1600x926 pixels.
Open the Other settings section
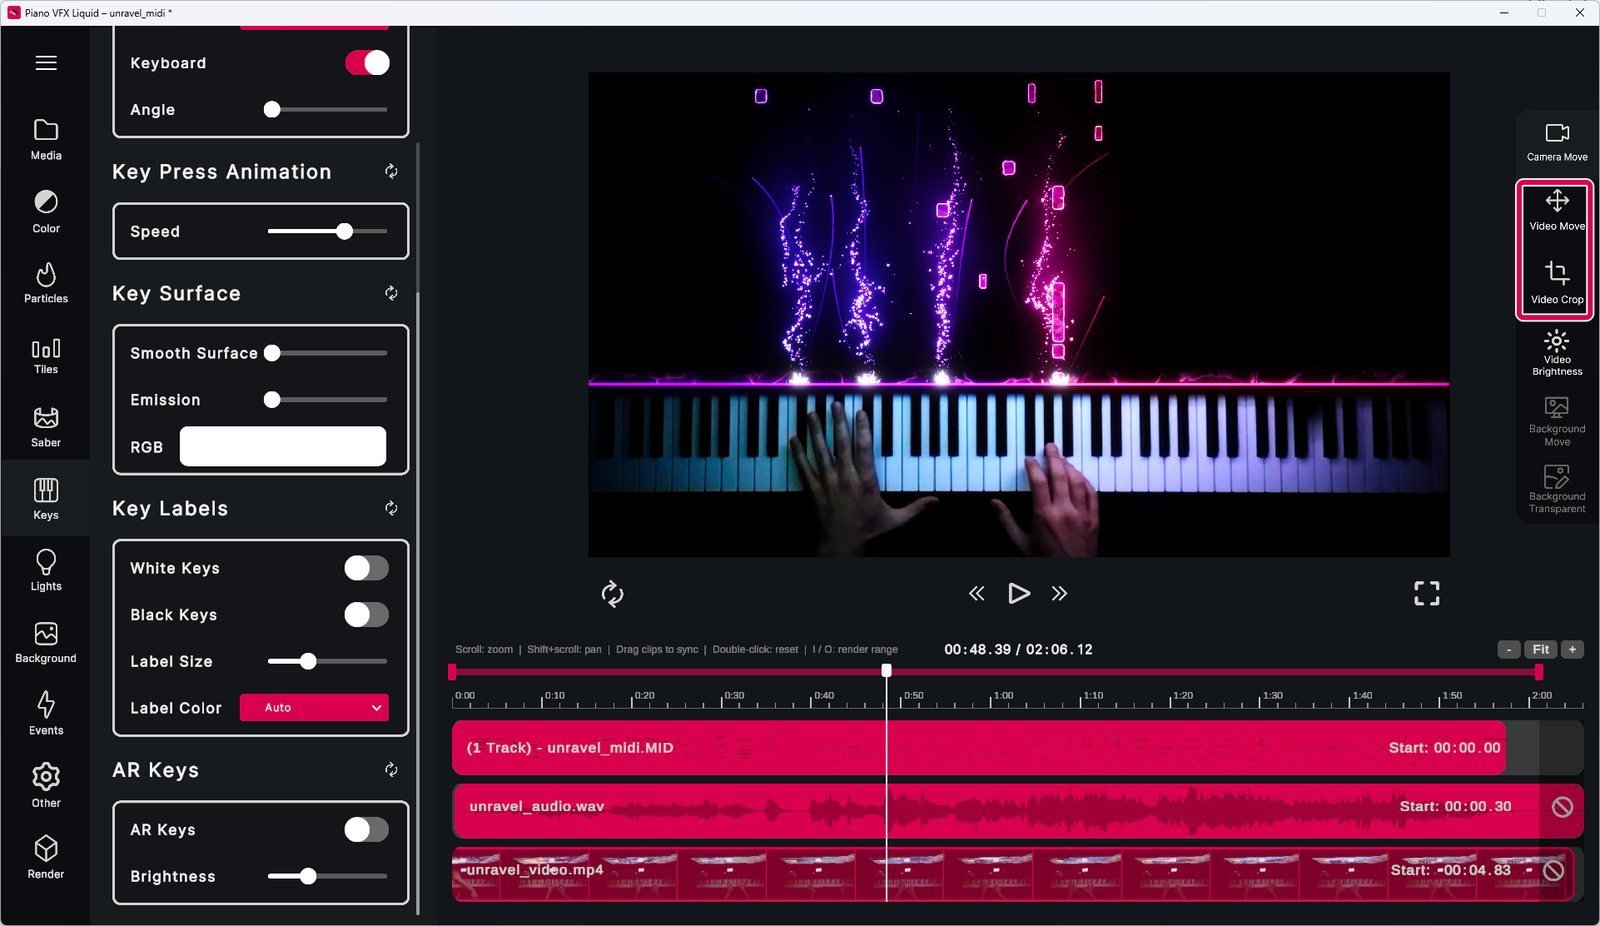[x=46, y=786]
